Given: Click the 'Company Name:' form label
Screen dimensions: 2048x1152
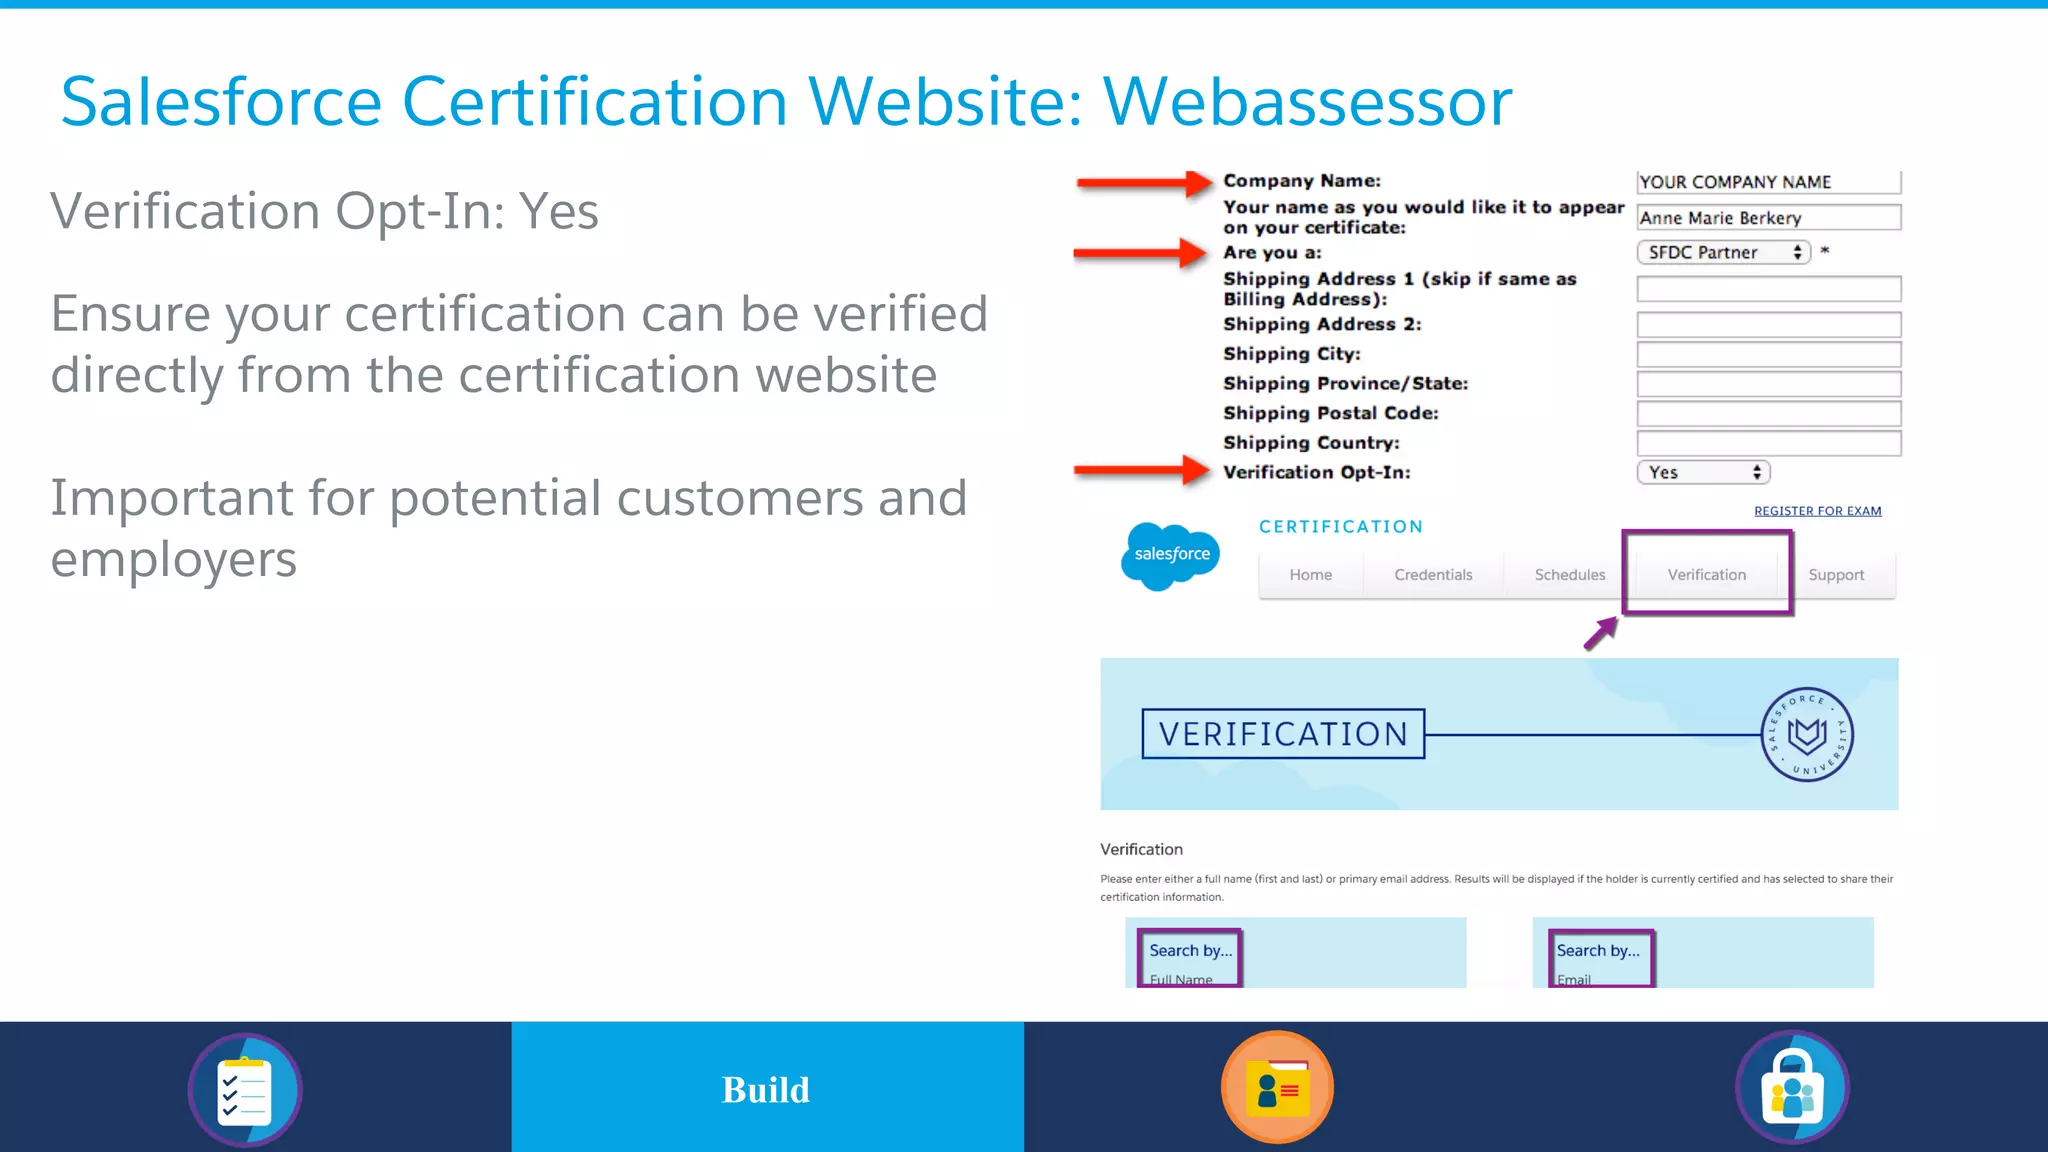Looking at the screenshot, I should pyautogui.click(x=1301, y=181).
